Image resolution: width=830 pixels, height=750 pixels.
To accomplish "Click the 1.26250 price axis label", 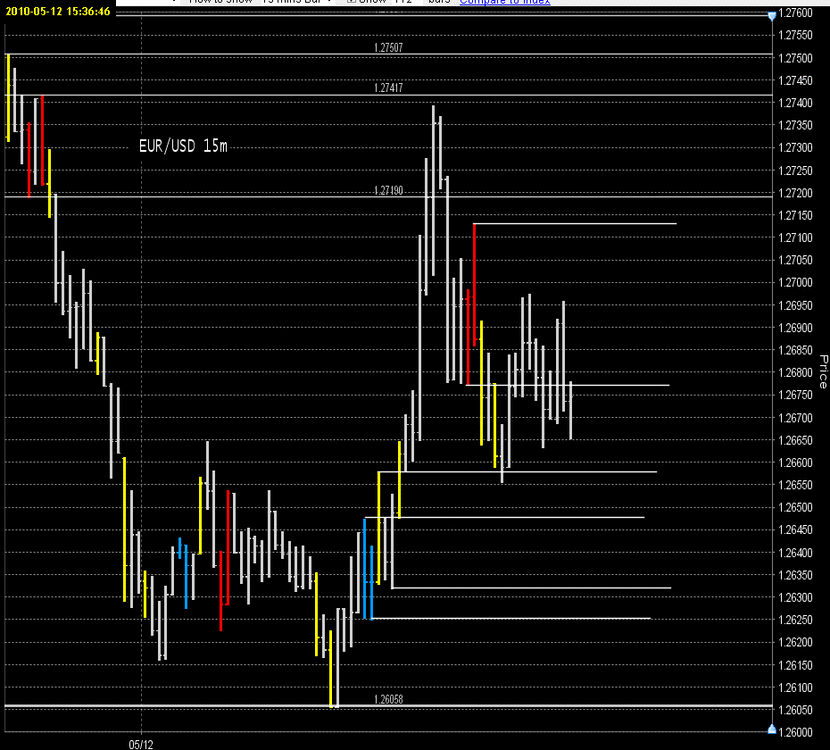I will 796,620.
